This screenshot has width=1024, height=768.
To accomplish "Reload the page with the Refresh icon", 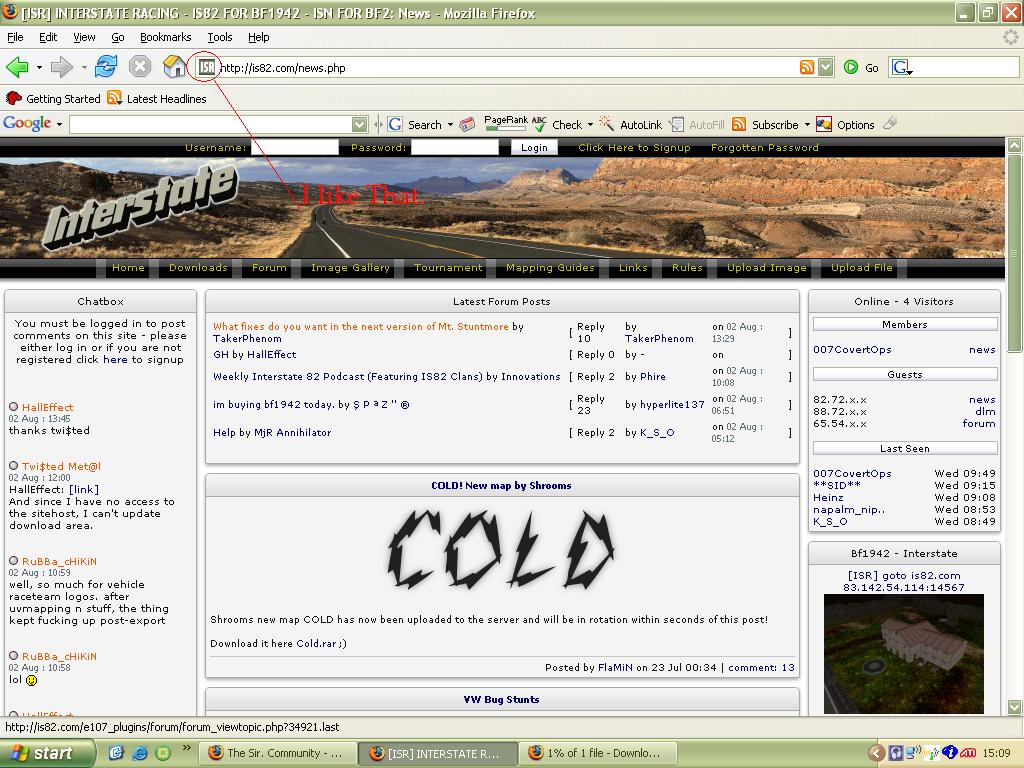I will [x=106, y=67].
